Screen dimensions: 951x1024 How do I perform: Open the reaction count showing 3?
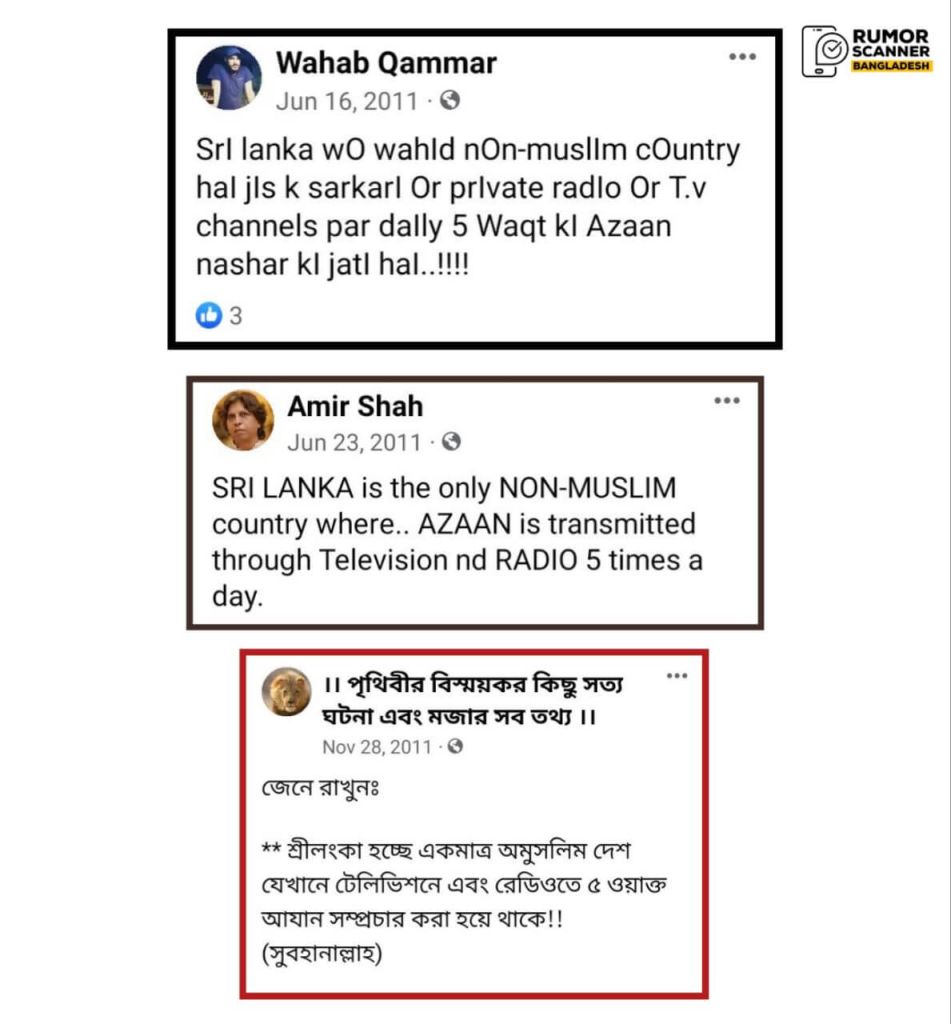pyautogui.click(x=236, y=316)
